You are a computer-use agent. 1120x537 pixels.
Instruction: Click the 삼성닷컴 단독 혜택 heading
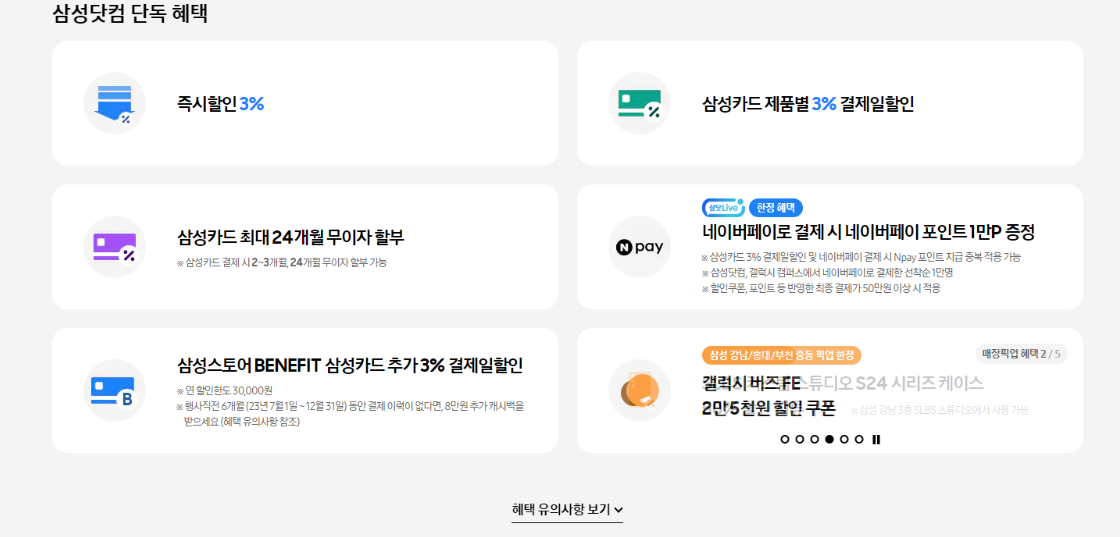tap(130, 14)
